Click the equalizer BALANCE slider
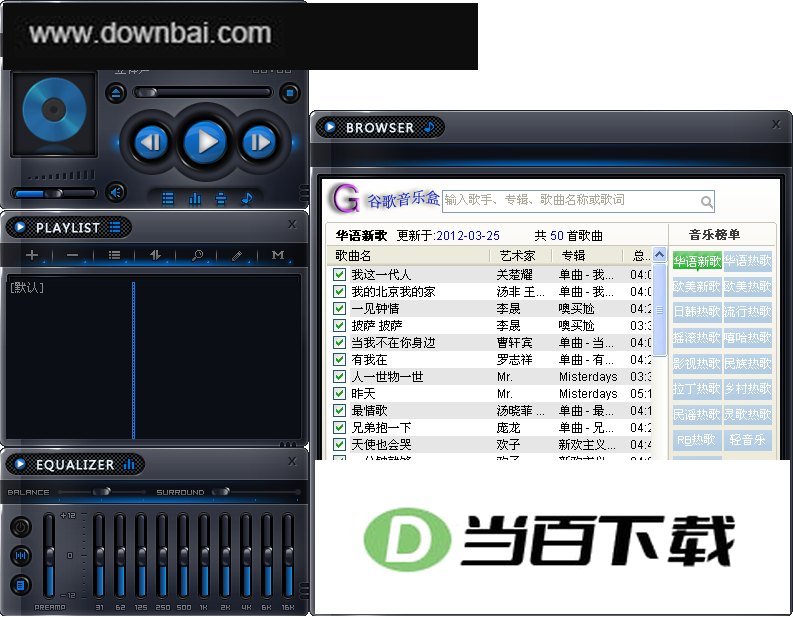Viewport: 793px width, 617px height. tap(102, 492)
